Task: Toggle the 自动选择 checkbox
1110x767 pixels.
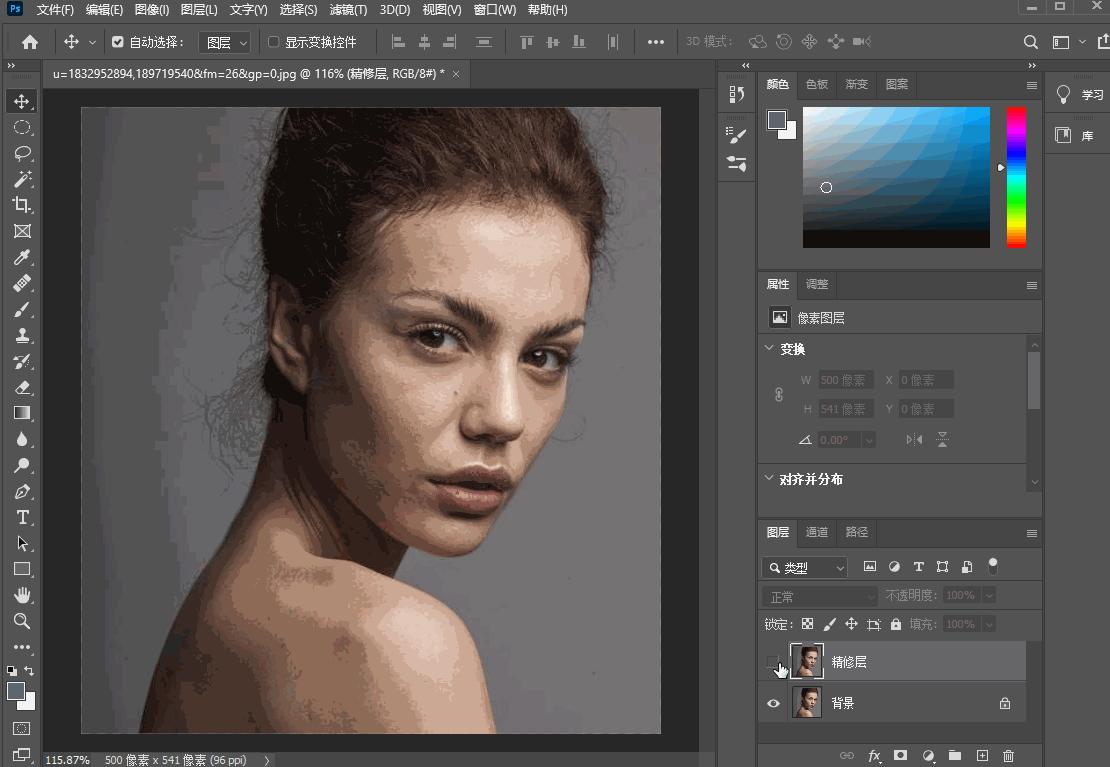Action: coord(118,42)
